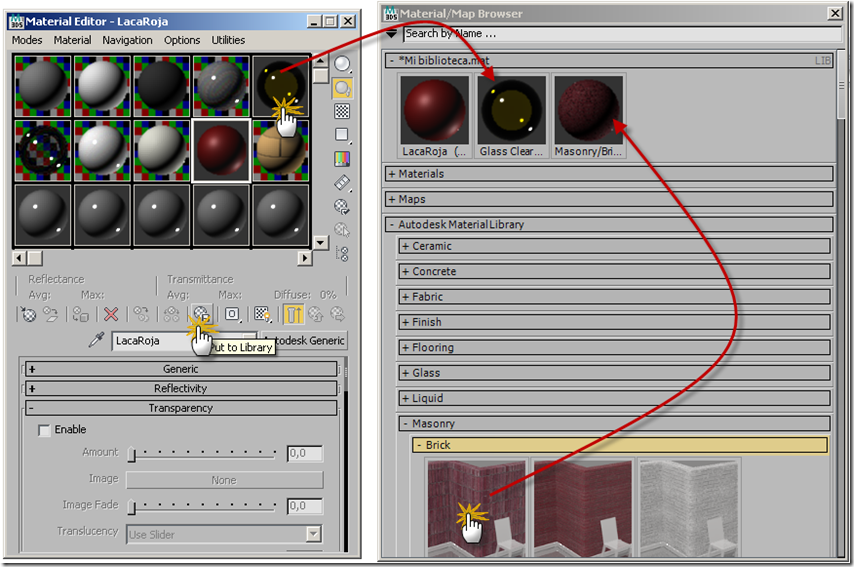854x567 pixels.
Task: Click the Search by Name field
Action: [622, 34]
